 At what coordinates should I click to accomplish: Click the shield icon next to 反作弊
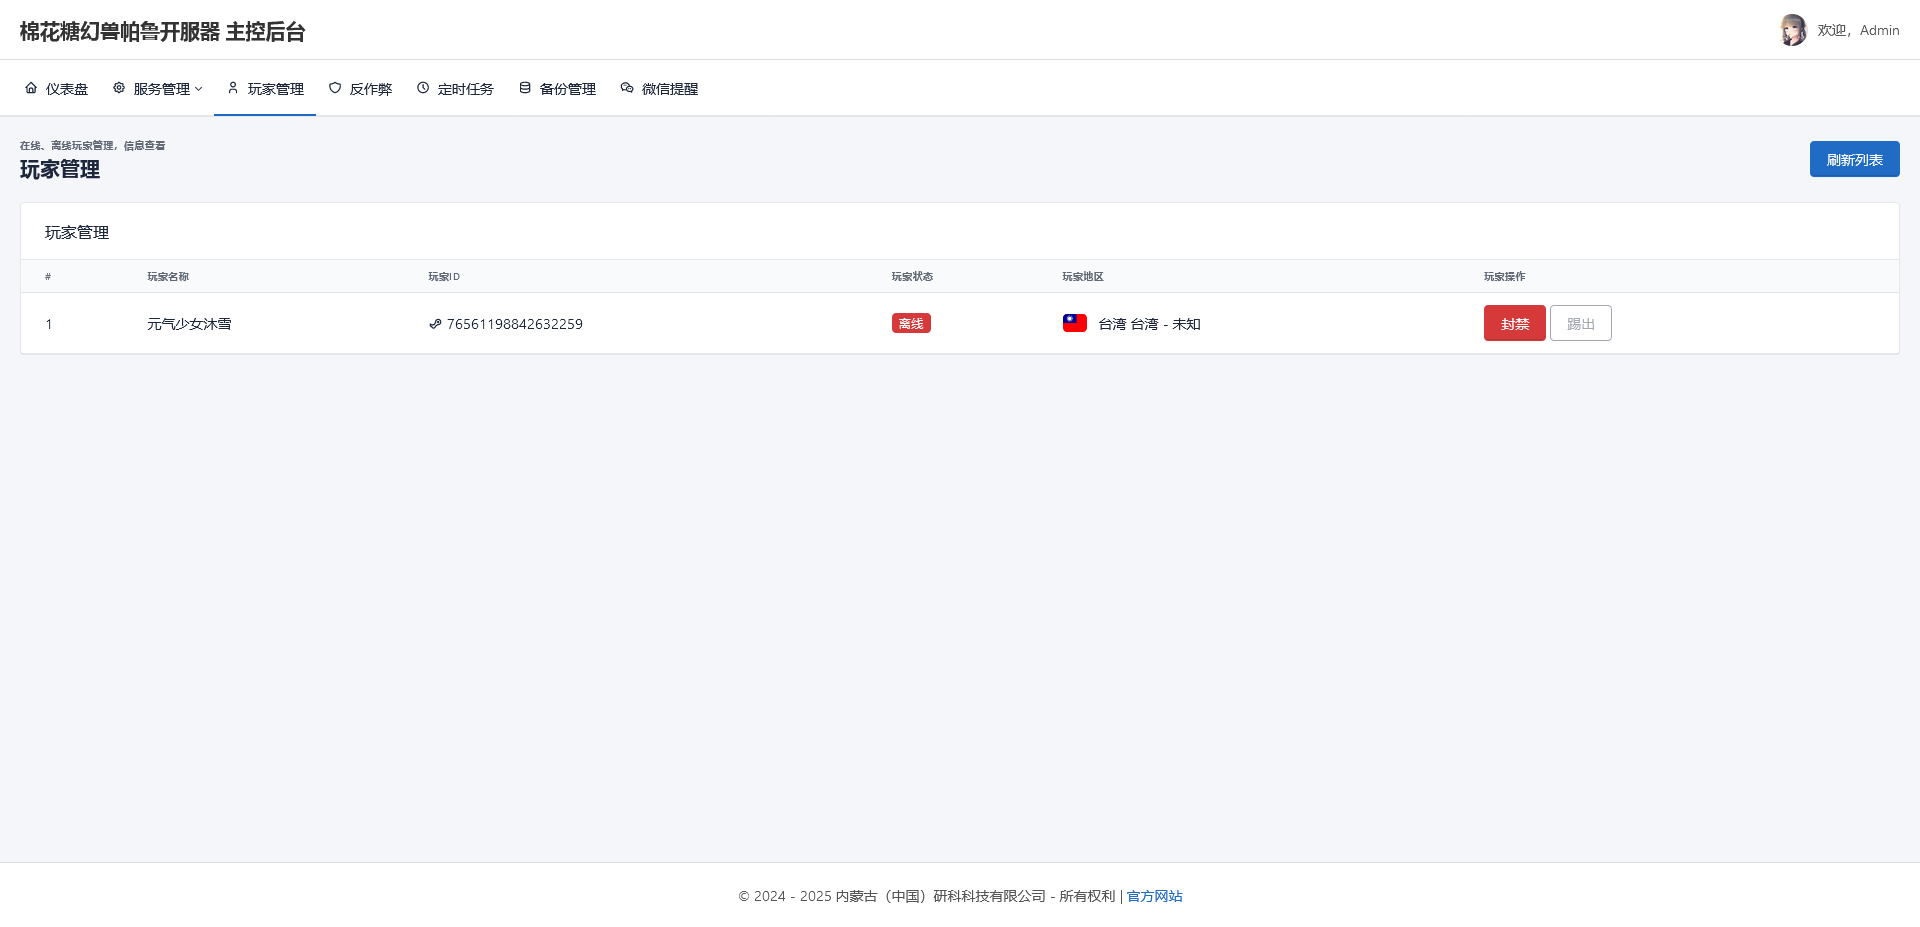point(333,88)
